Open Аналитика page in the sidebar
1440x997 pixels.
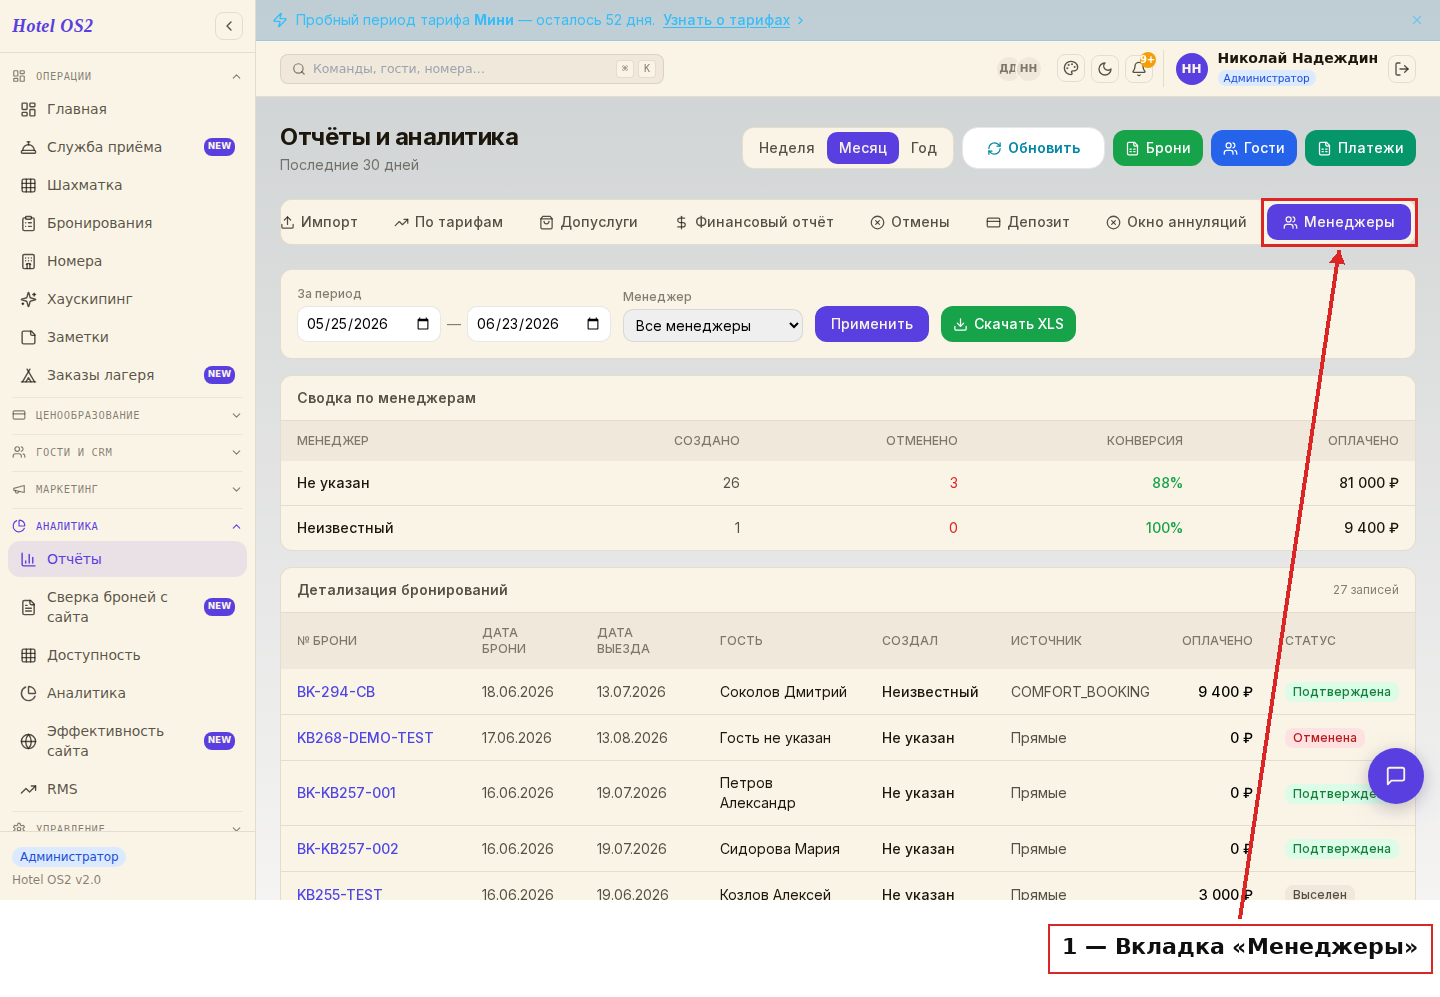point(127,693)
